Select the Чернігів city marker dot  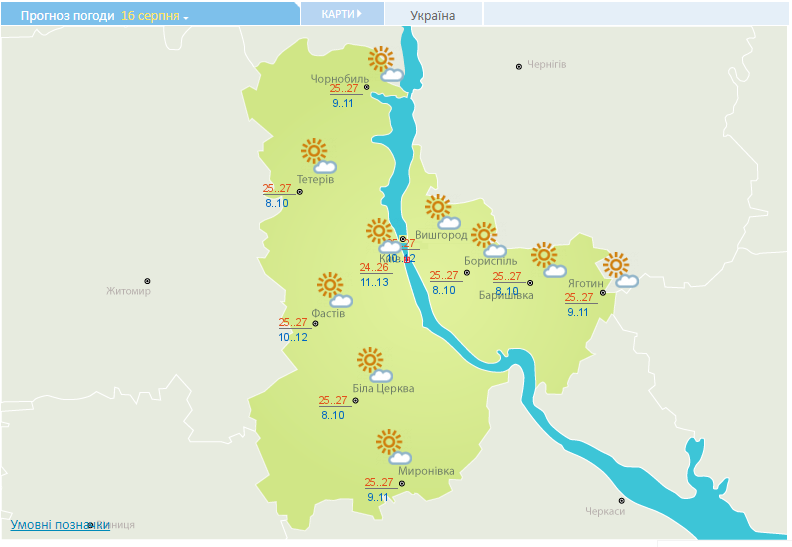click(519, 67)
